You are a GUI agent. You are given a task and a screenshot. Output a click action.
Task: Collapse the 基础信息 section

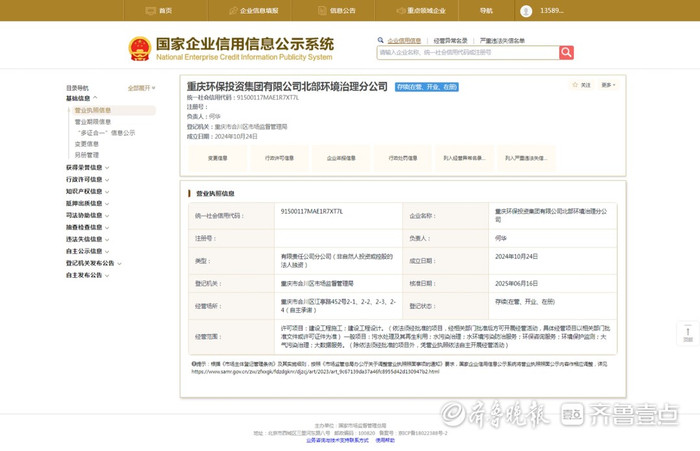[82, 98]
